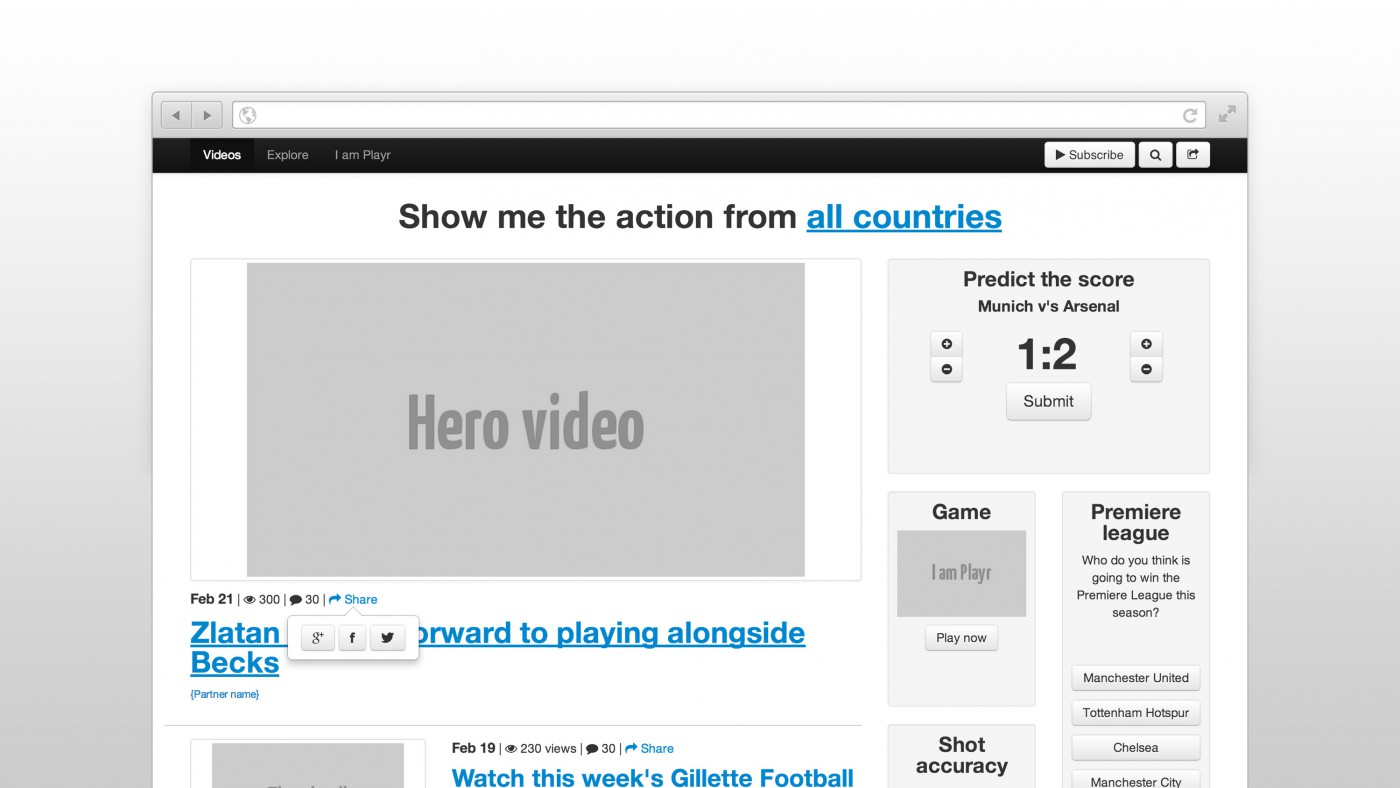Open the Zlatan playing alongside Becks headline
Image resolution: width=1400 pixels, height=788 pixels.
click(x=498, y=647)
